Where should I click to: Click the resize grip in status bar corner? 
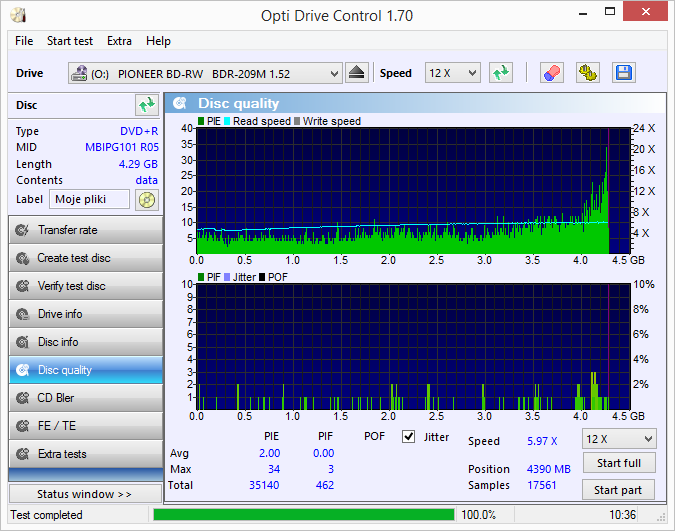pos(661,518)
